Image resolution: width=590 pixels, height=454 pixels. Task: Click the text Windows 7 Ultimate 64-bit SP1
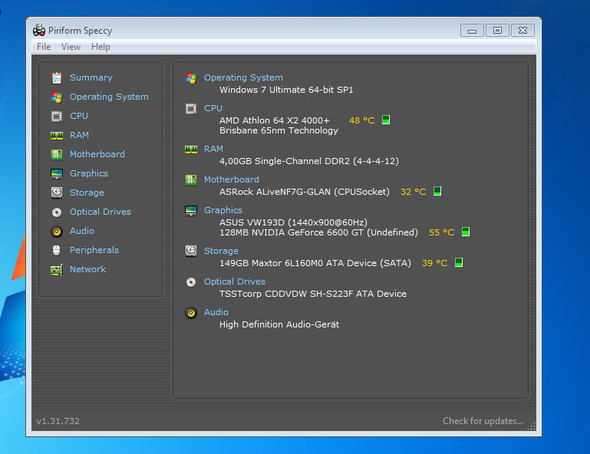286,90
